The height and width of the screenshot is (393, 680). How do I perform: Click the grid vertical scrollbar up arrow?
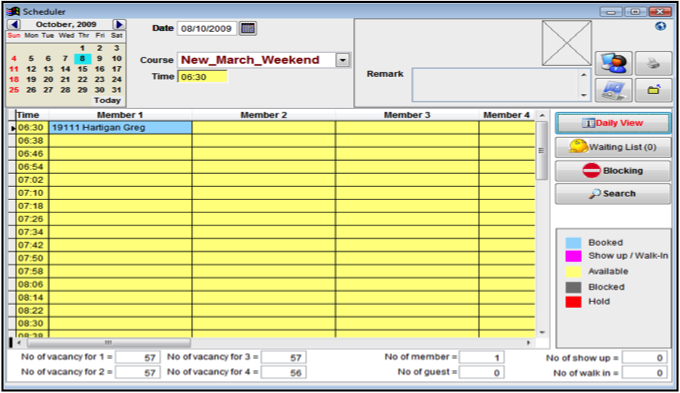542,115
